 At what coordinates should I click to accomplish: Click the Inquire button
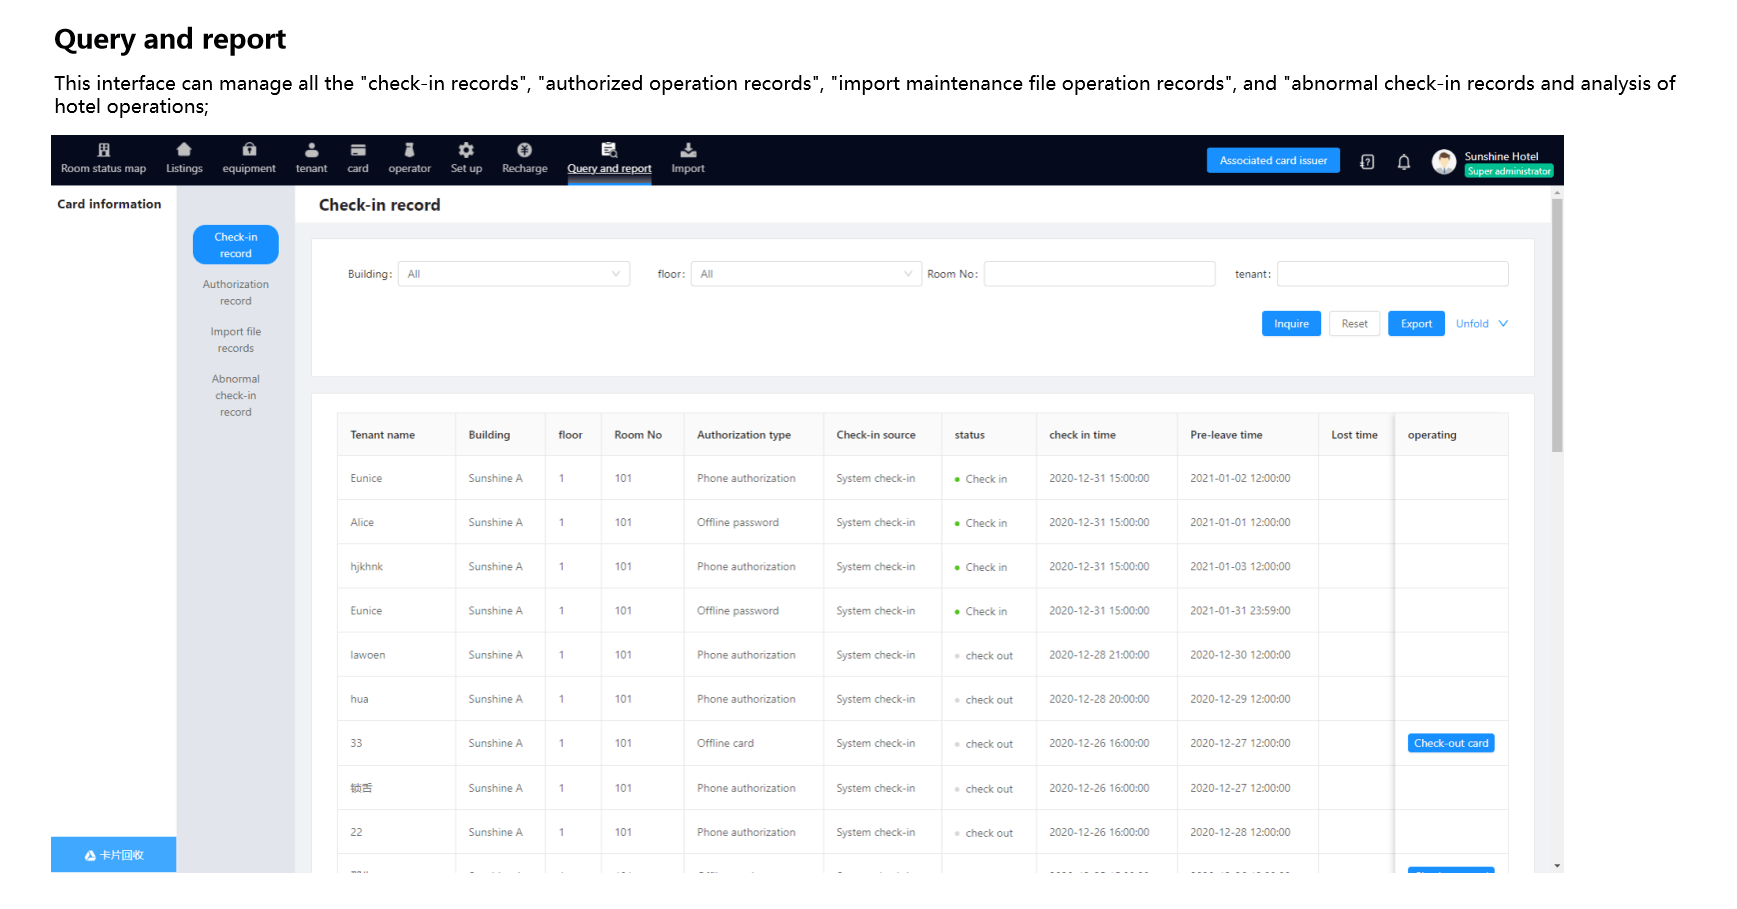click(1291, 324)
